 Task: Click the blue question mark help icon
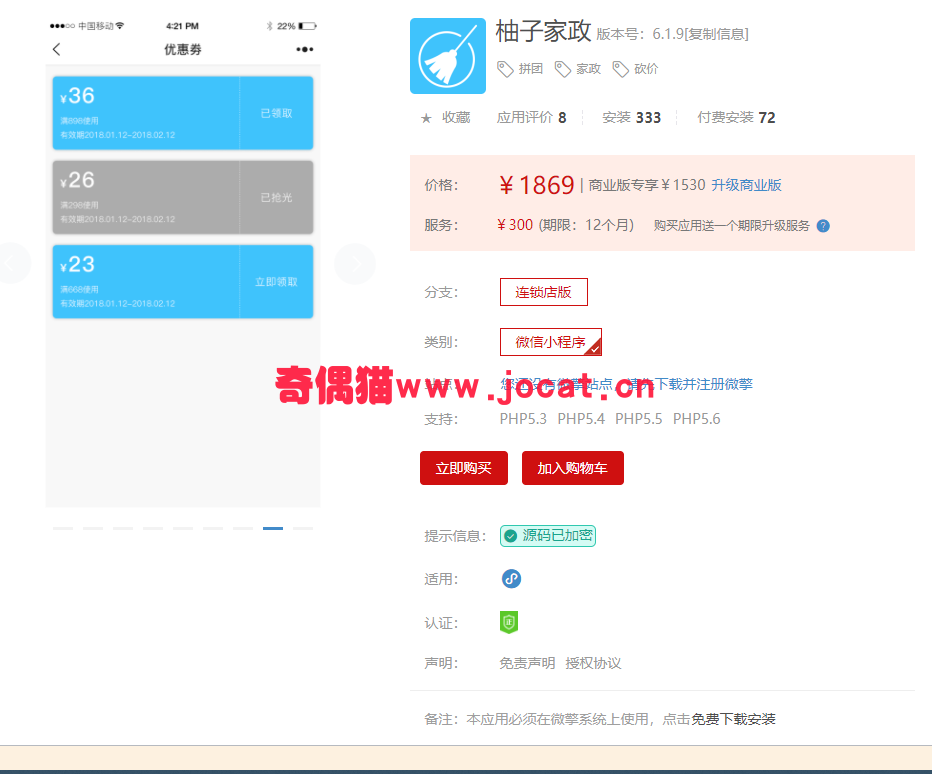823,226
